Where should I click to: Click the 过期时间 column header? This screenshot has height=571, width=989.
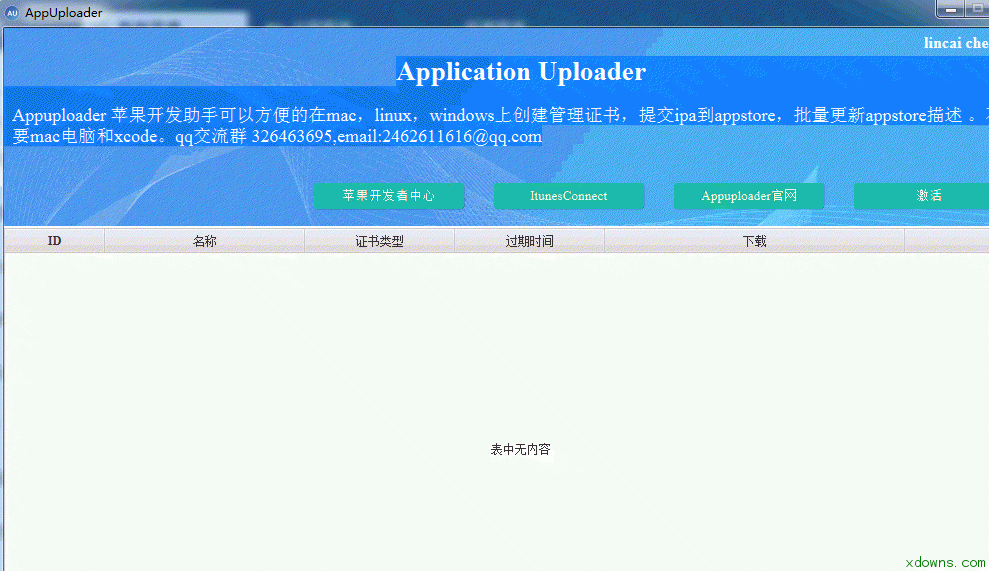[529, 241]
